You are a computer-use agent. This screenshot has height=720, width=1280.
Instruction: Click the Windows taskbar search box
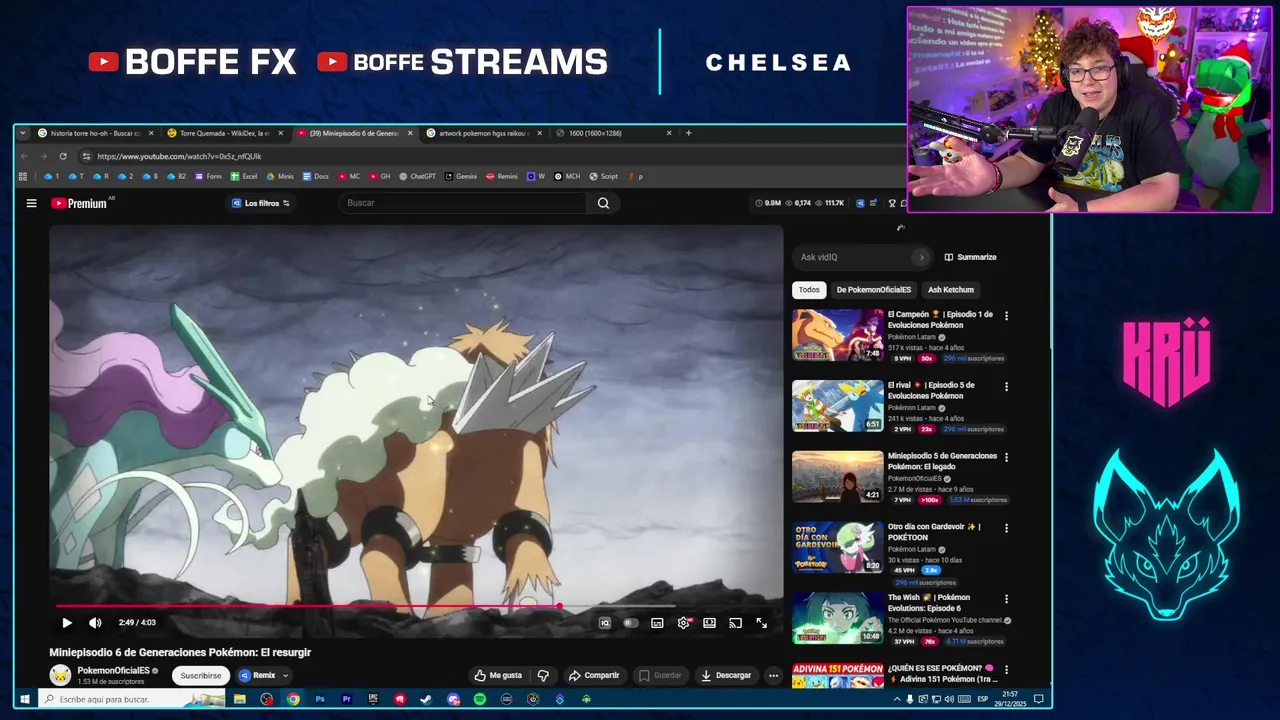[x=130, y=699]
